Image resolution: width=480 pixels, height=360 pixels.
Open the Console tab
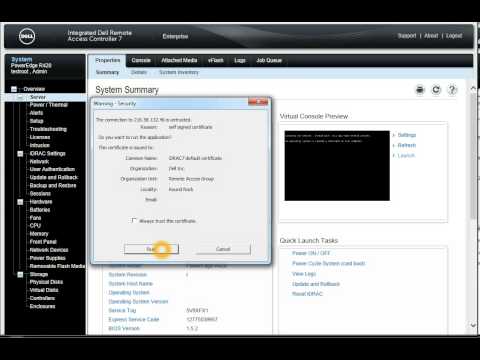[141, 60]
